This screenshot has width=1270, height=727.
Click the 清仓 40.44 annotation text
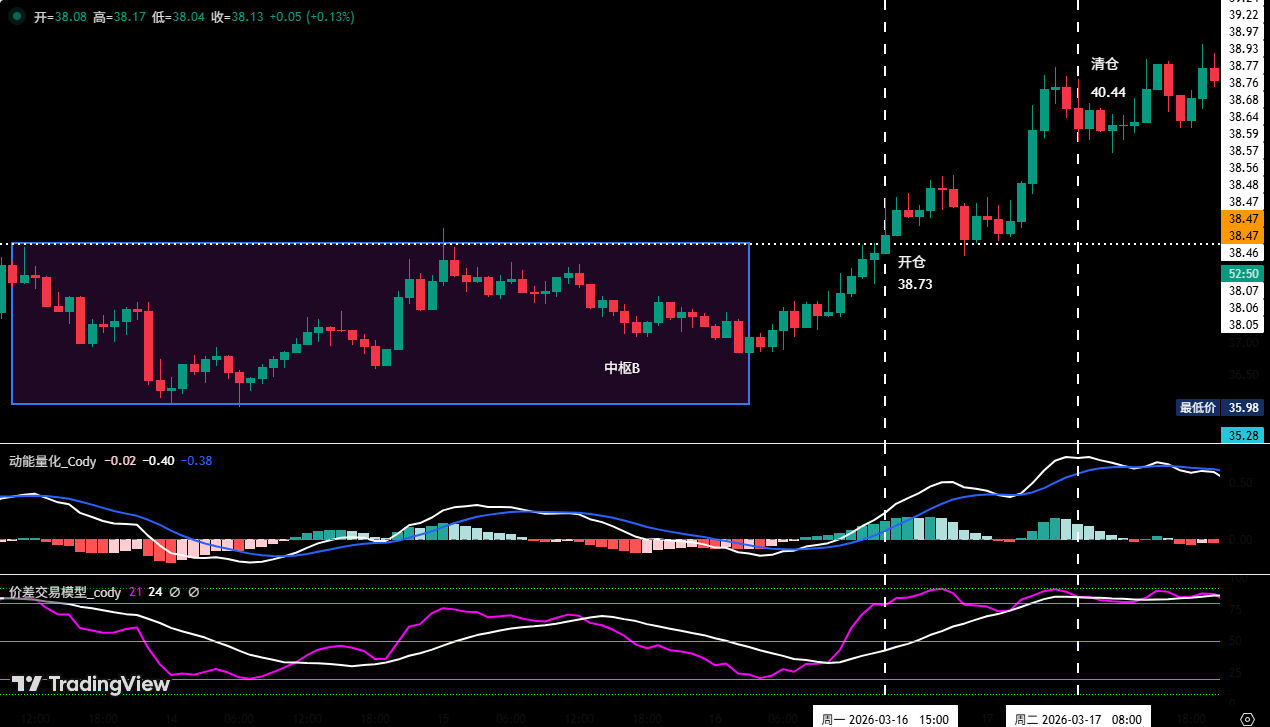pyautogui.click(x=1107, y=78)
